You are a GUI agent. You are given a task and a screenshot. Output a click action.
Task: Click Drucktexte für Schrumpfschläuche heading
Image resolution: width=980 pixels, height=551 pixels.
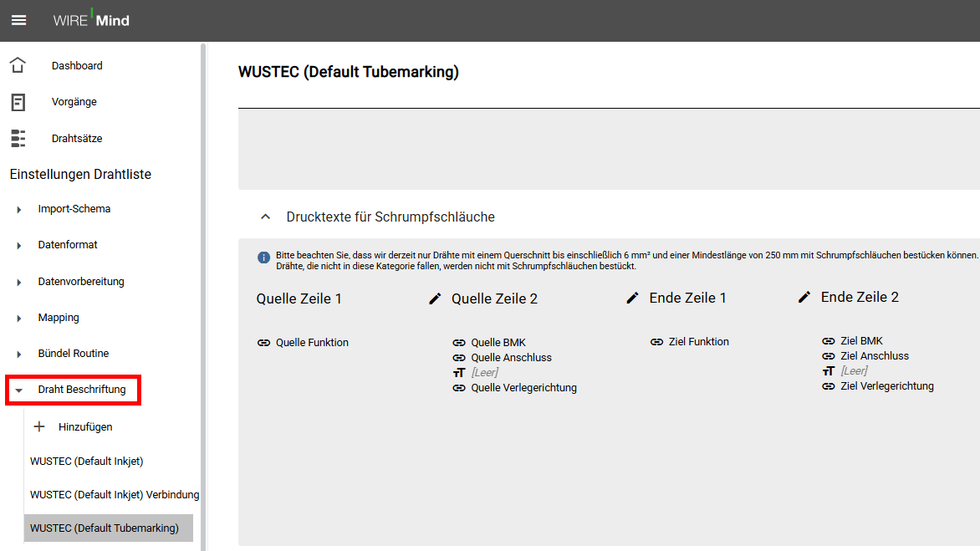tap(390, 217)
